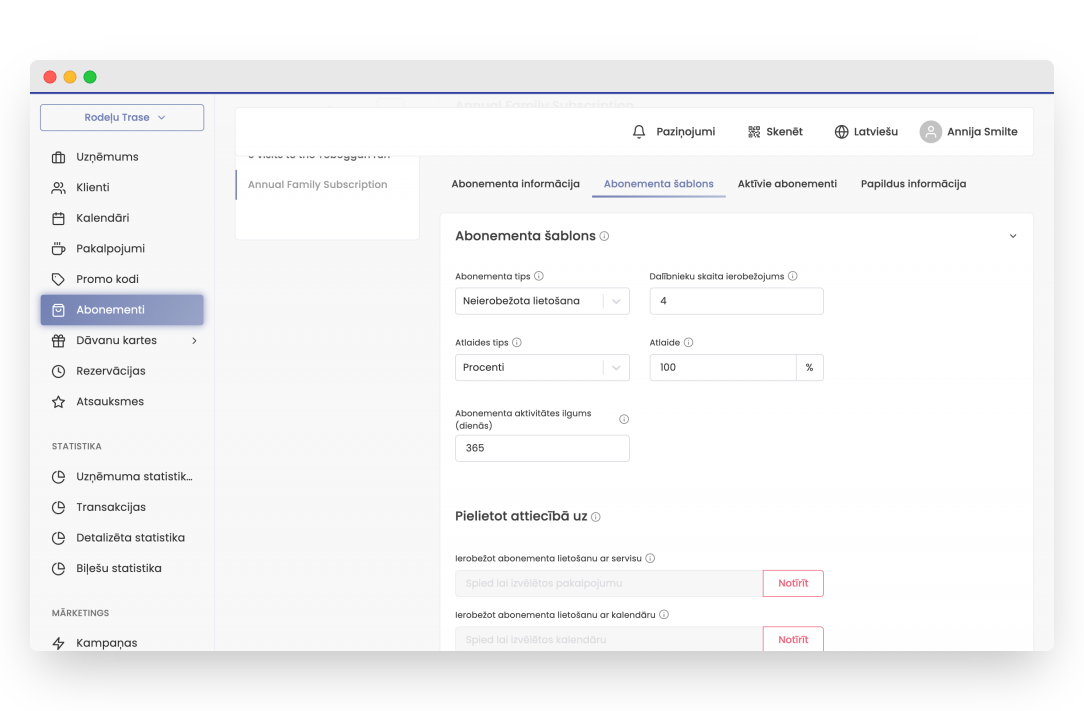Click Annija Smilte's user avatar
1084x711 pixels.
pos(931,132)
